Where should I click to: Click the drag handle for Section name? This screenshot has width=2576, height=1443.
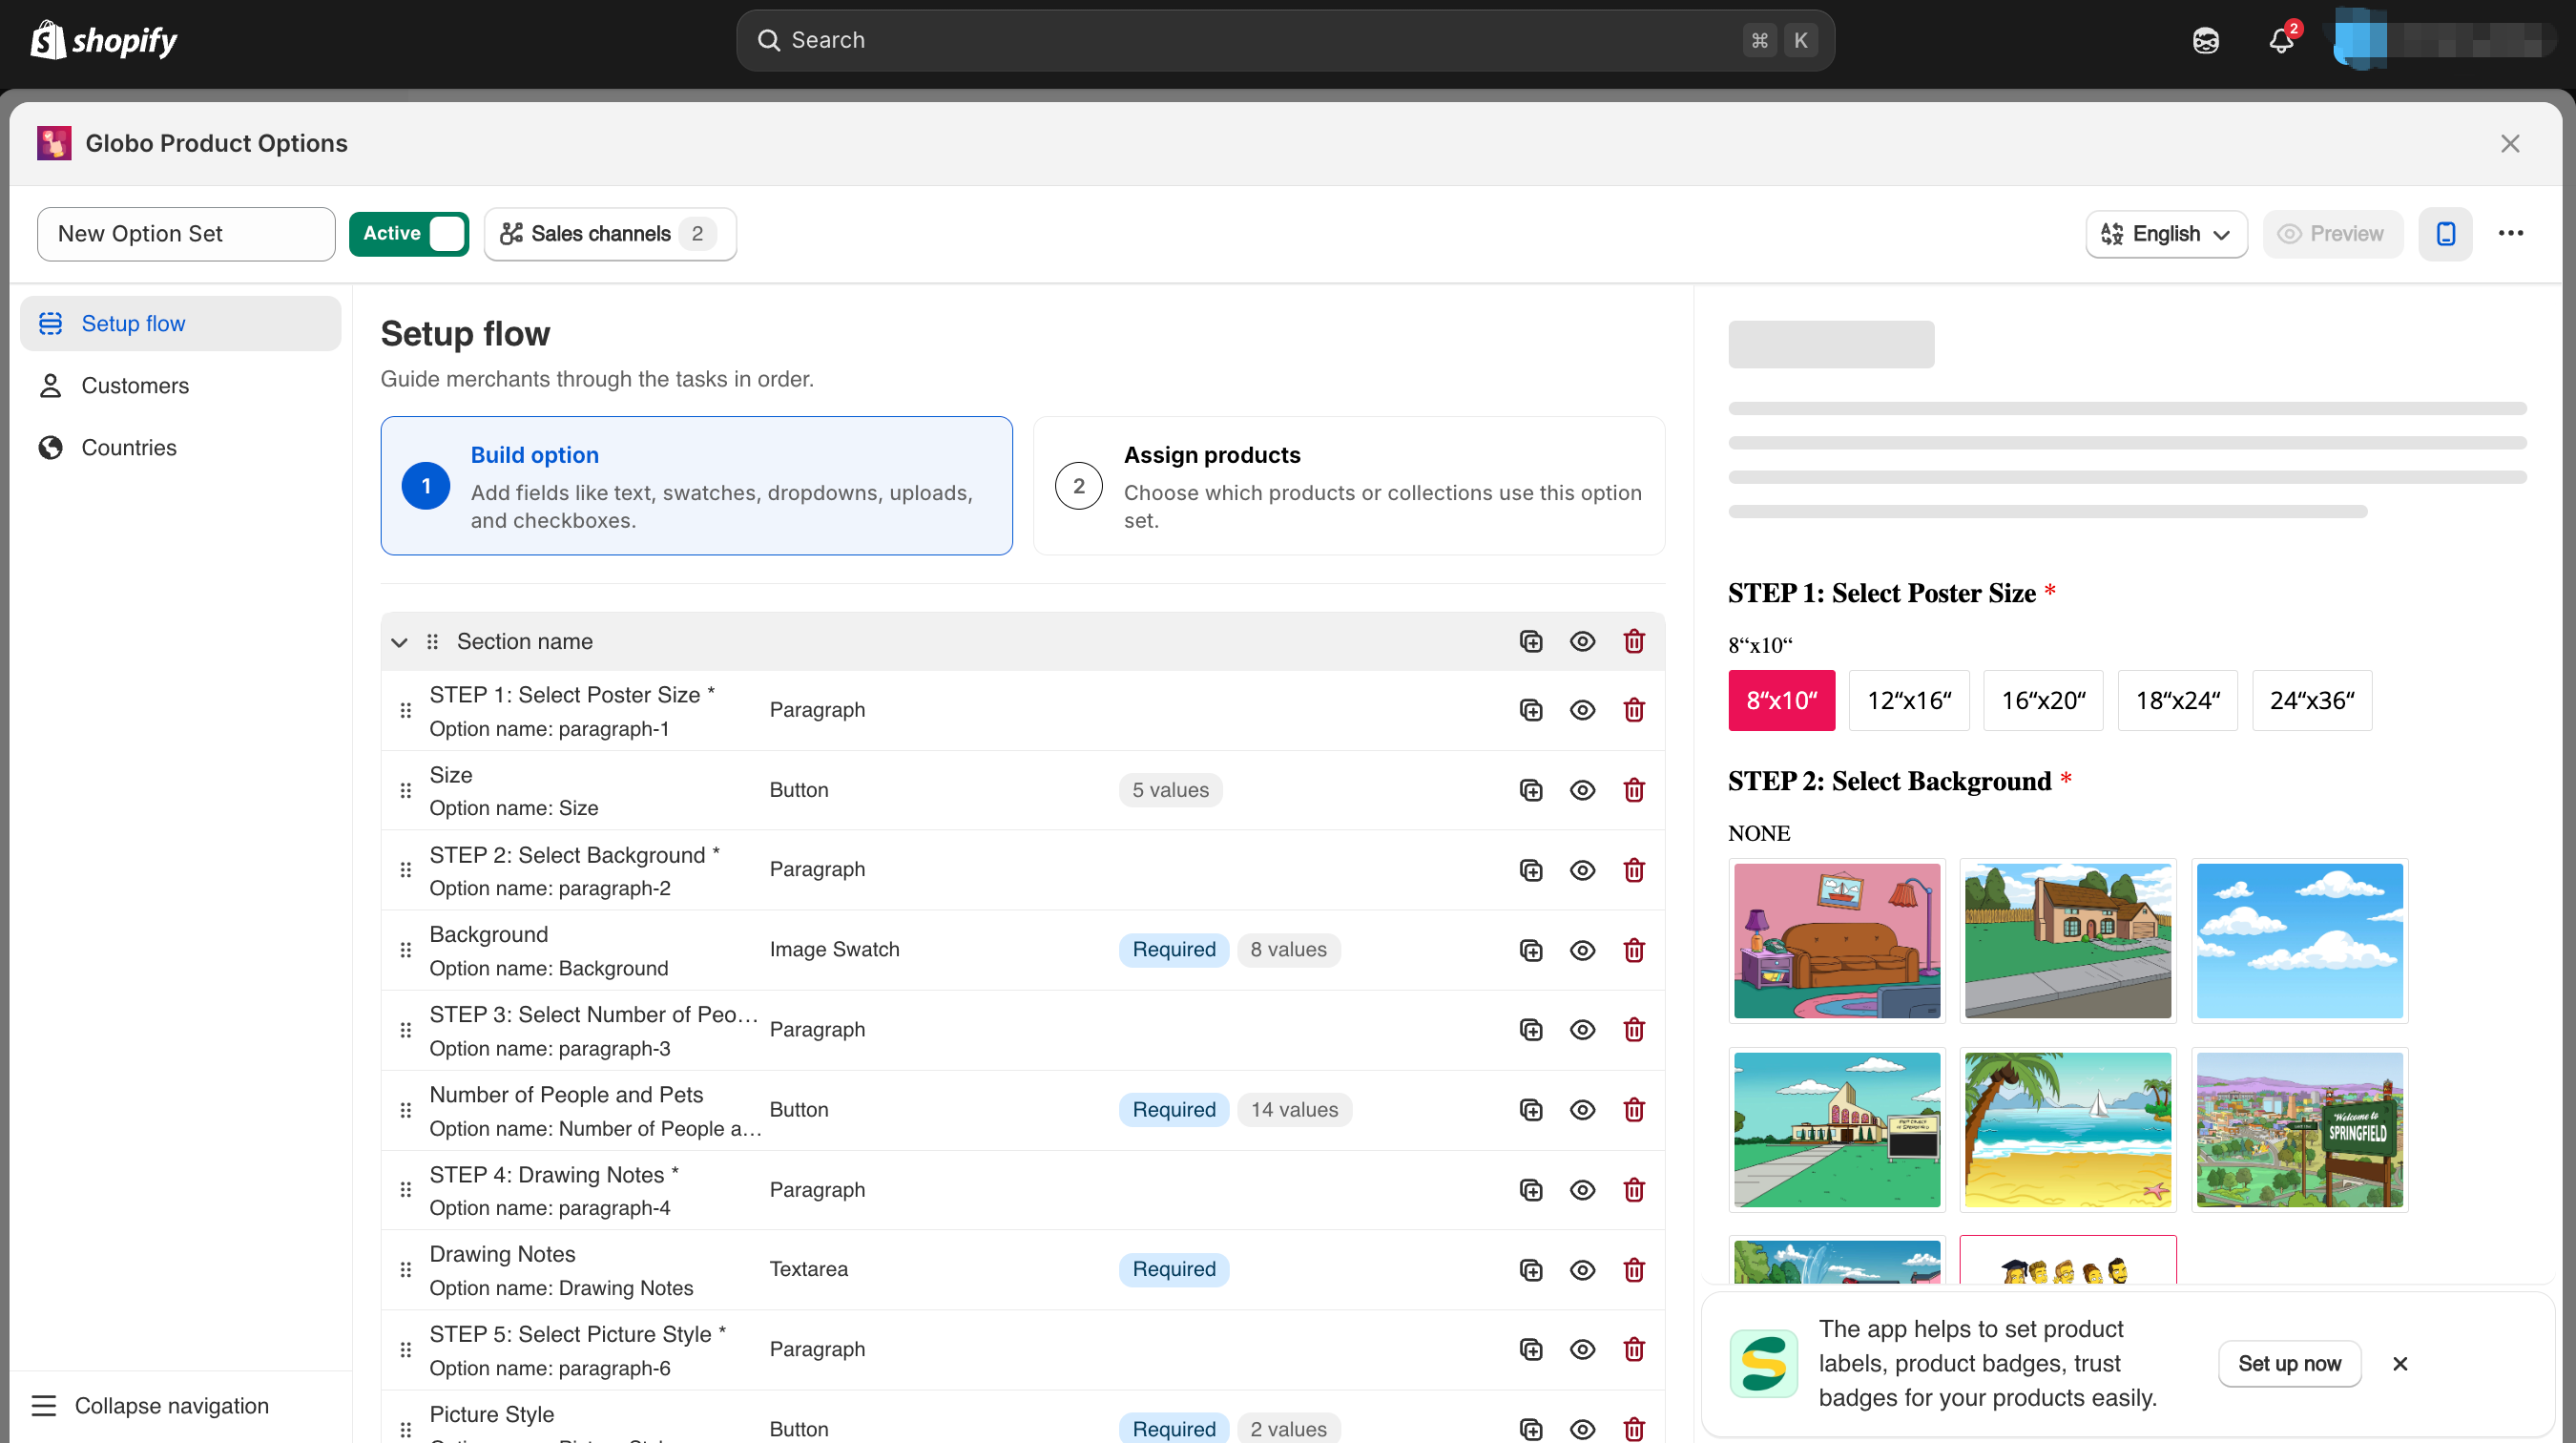pos(432,642)
